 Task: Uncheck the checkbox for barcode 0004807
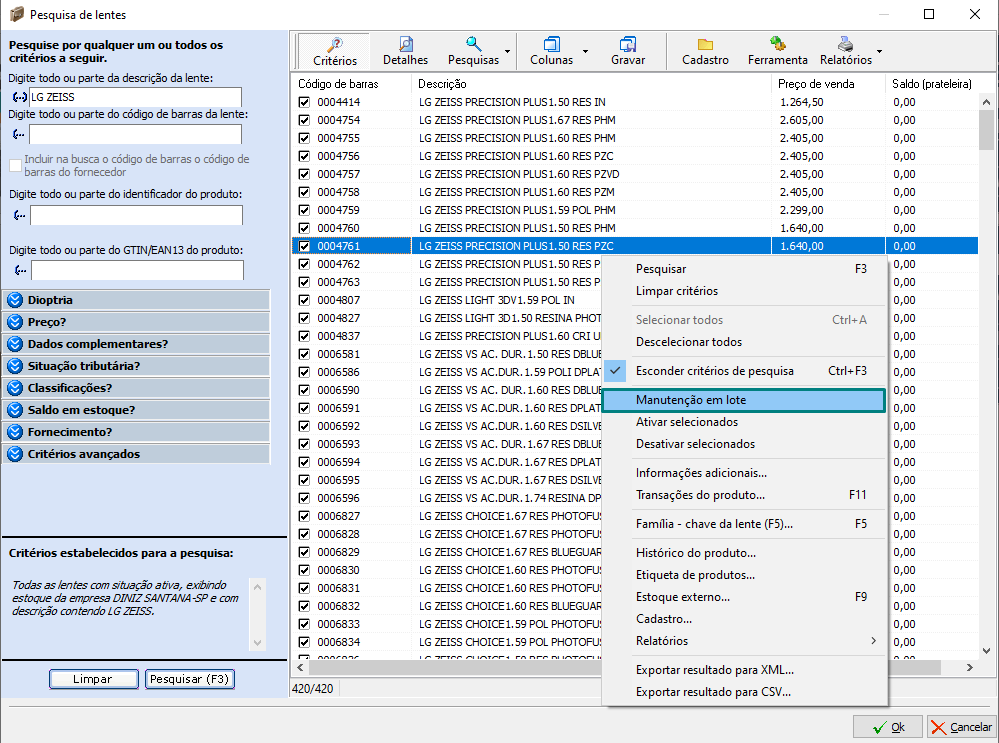point(304,300)
